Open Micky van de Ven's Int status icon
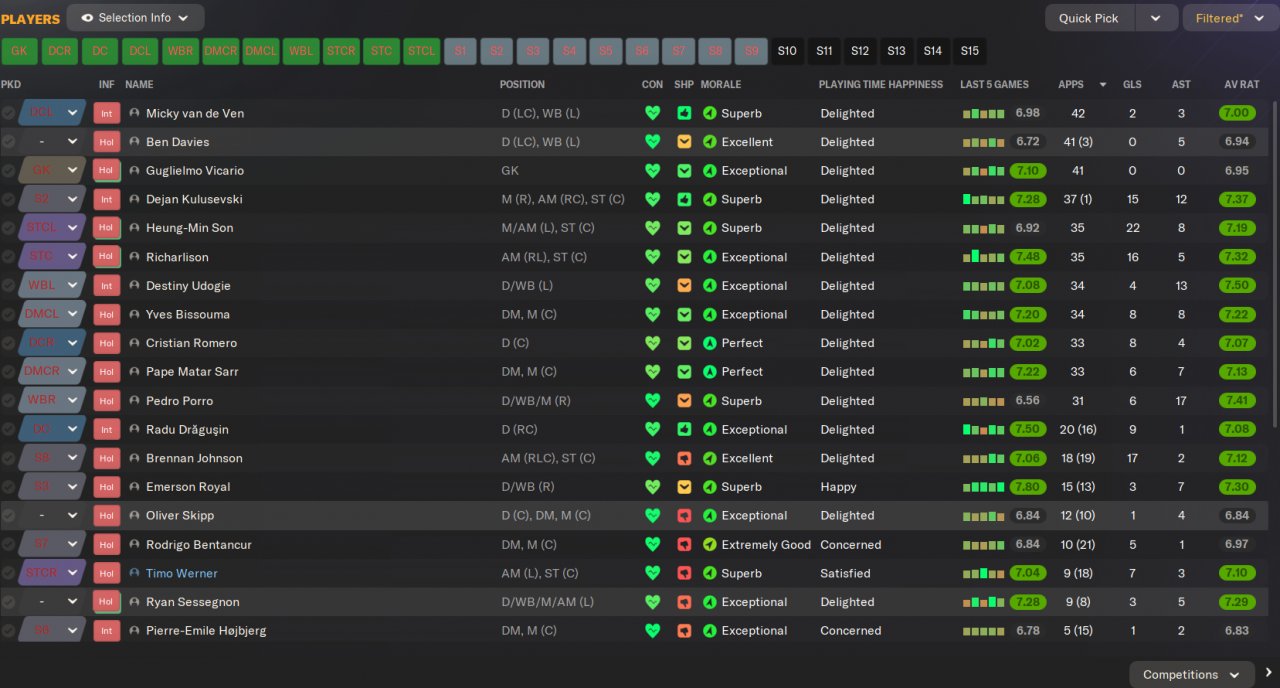The height and width of the screenshot is (688, 1280). click(x=106, y=113)
